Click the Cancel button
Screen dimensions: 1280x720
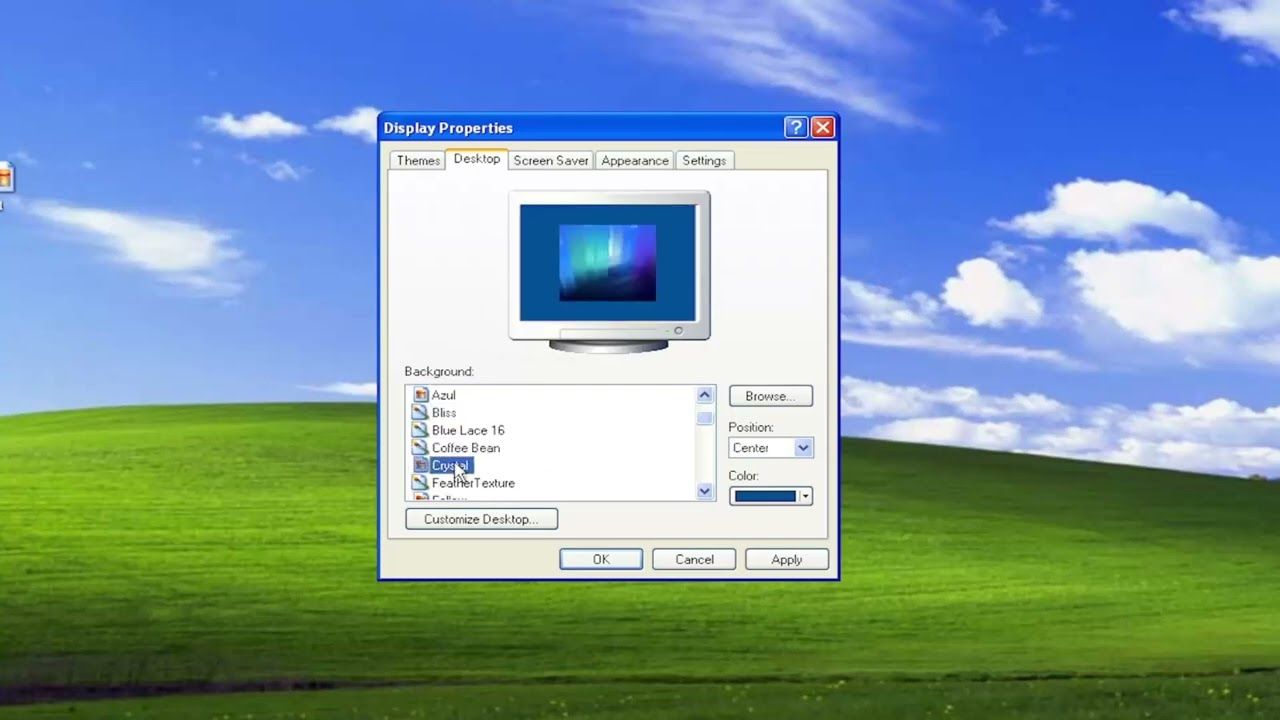pos(694,559)
